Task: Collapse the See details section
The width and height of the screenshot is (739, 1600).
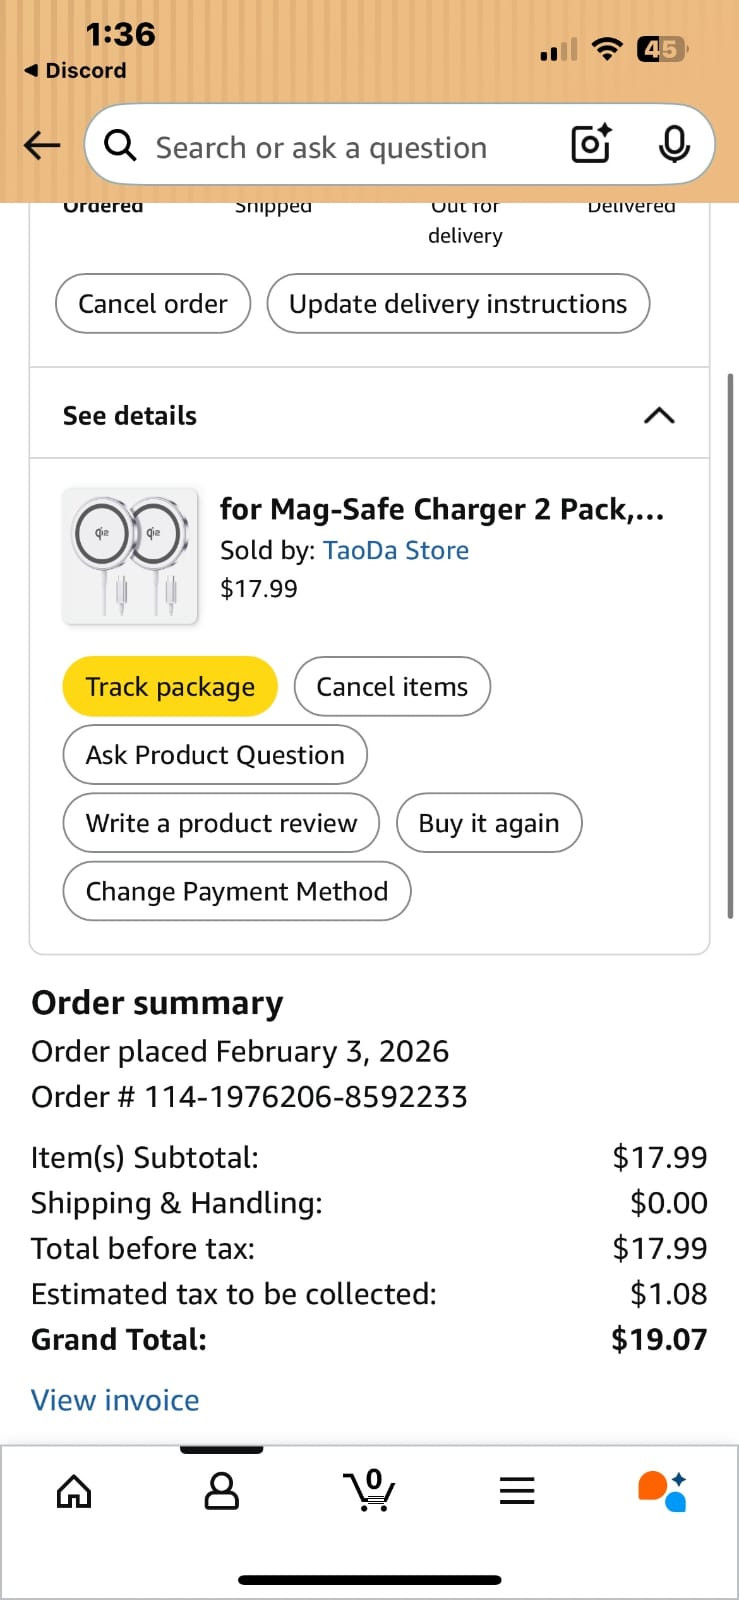Action: [659, 415]
